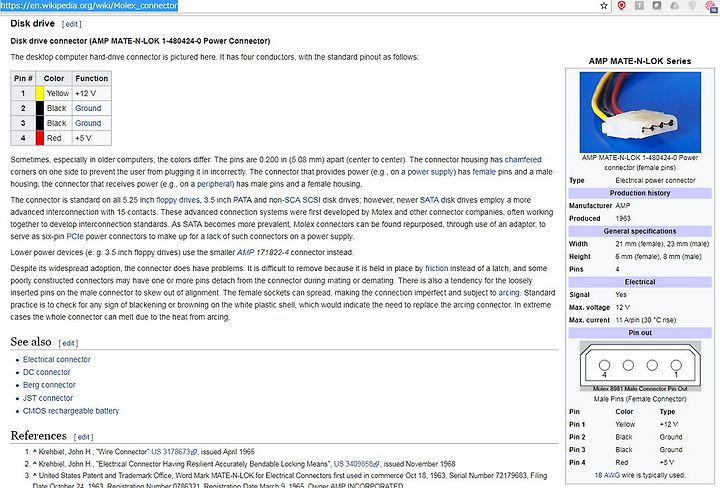Open the italic AMP link before 171822-4
Viewport: 720px width, 488px height.
(x=245, y=252)
